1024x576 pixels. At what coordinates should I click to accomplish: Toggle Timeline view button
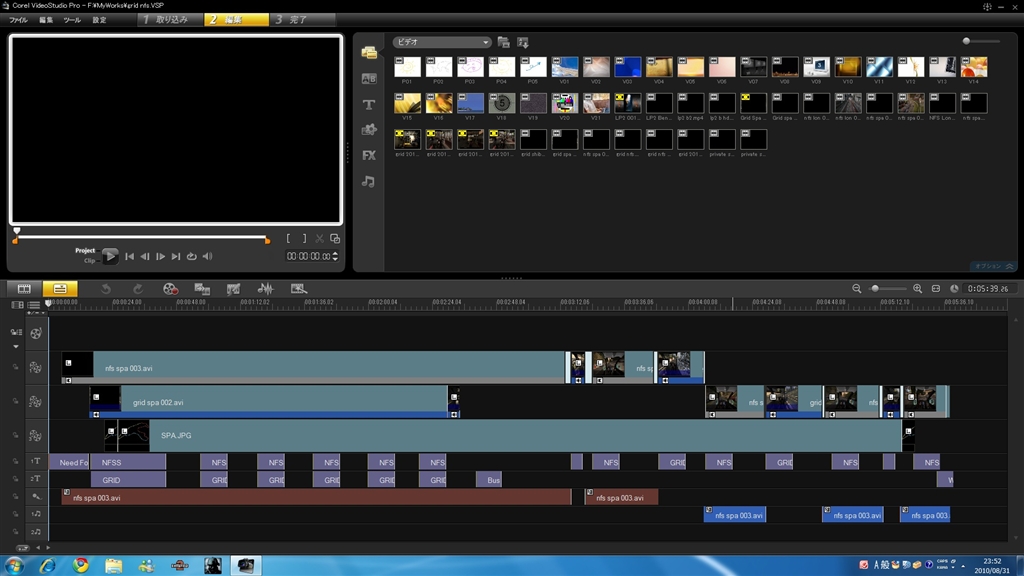pos(59,289)
